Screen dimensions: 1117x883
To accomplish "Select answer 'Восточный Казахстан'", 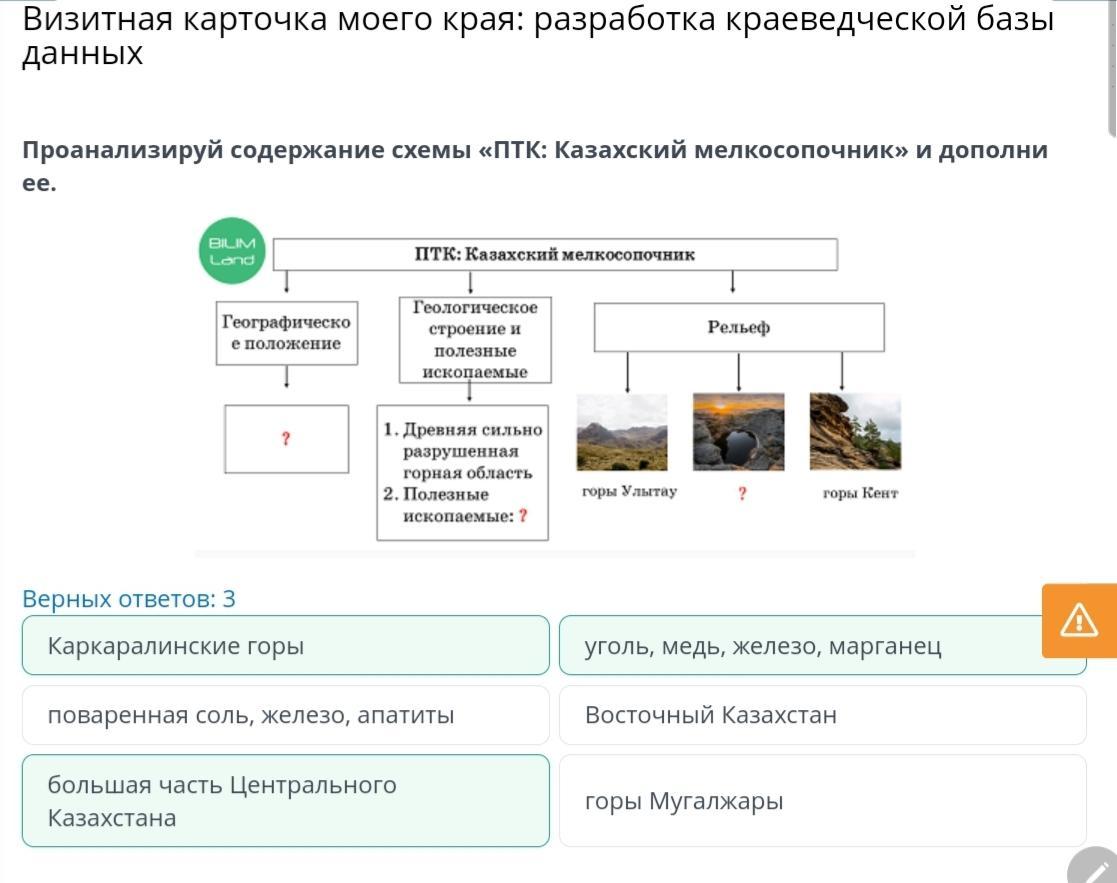I will pos(823,715).
